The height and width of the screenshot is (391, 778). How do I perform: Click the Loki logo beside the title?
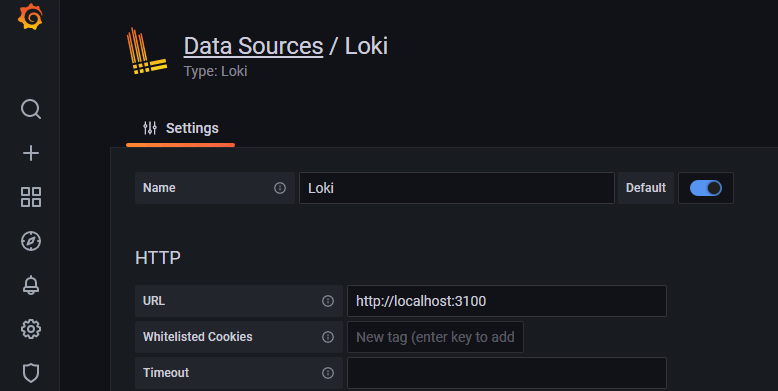146,51
